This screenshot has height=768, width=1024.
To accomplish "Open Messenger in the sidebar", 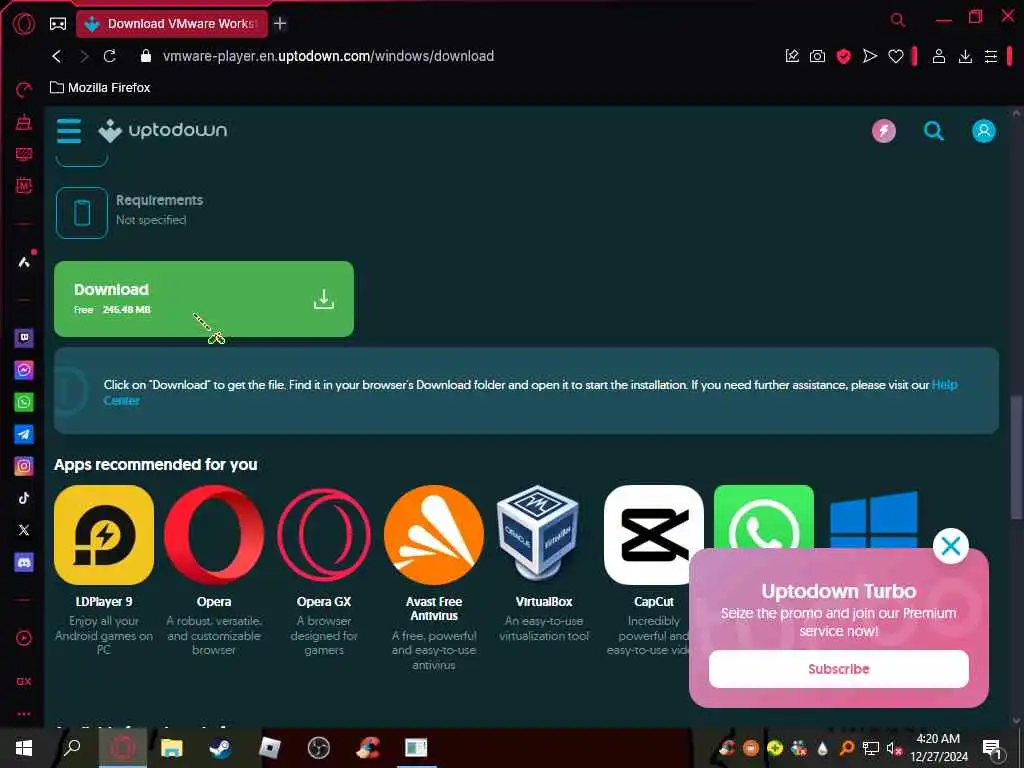I will pyautogui.click(x=24, y=370).
